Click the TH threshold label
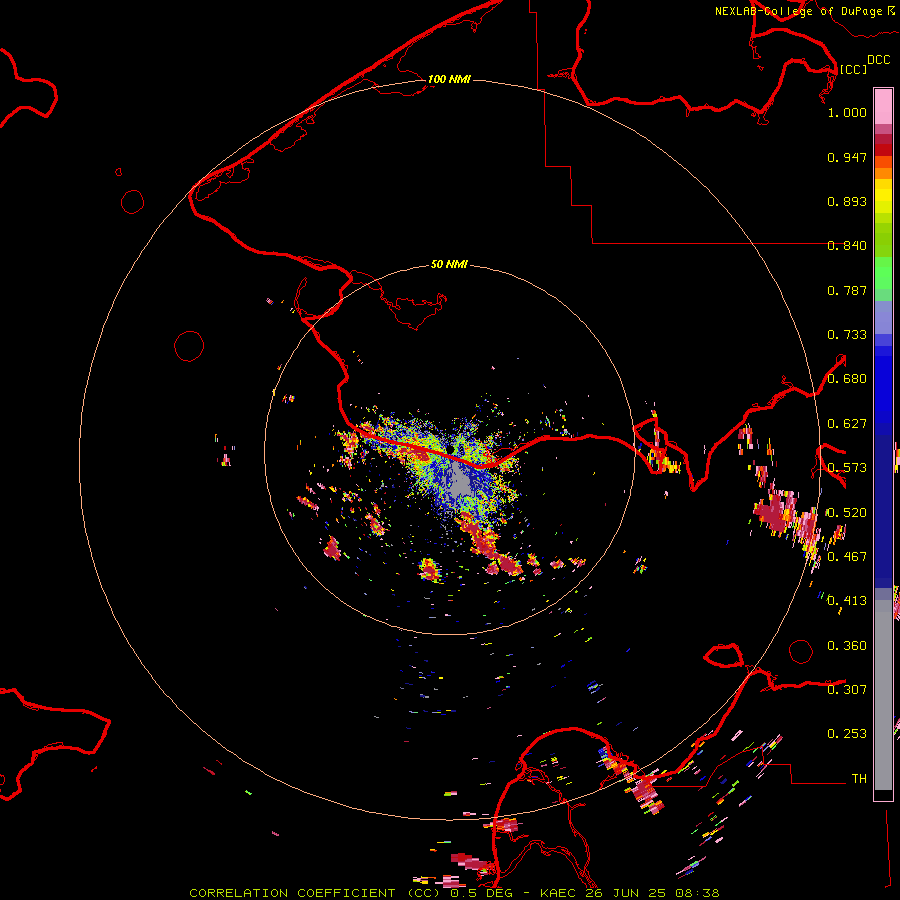This screenshot has width=900, height=900. (x=859, y=779)
